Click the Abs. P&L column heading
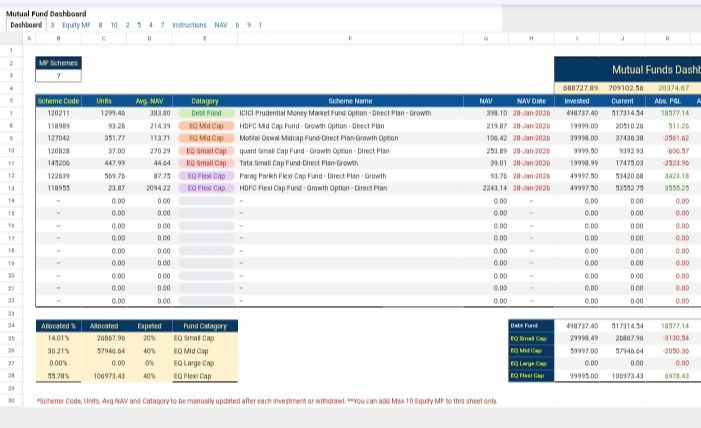The height and width of the screenshot is (428, 701). click(667, 101)
